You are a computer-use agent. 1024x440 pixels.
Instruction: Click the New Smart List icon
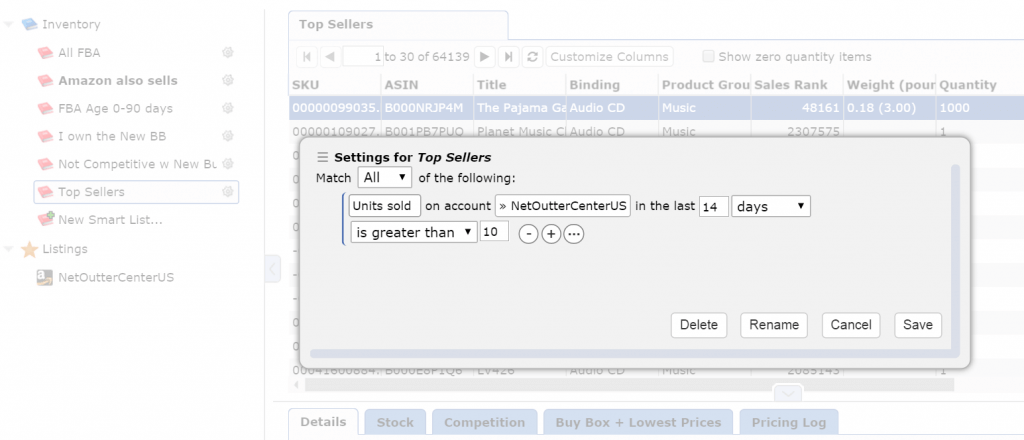pyautogui.click(x=45, y=219)
